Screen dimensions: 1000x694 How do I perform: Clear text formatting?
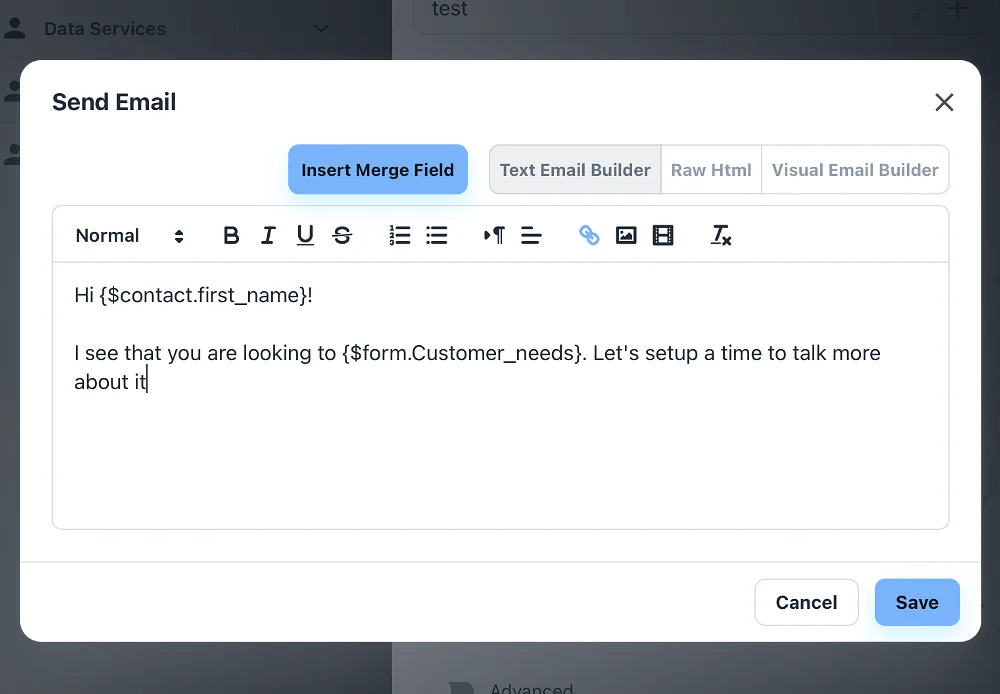(x=720, y=236)
